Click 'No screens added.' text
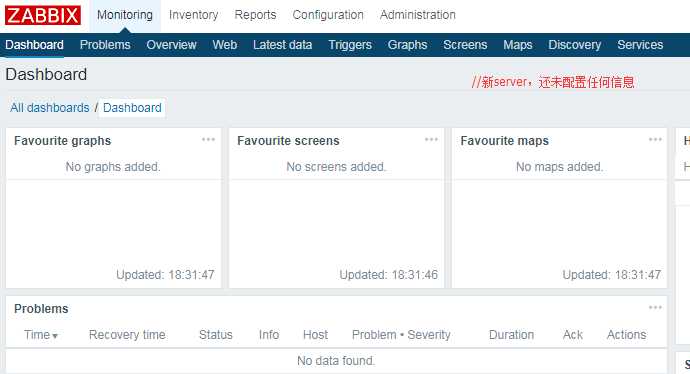This screenshot has height=374, width=690. (336, 167)
